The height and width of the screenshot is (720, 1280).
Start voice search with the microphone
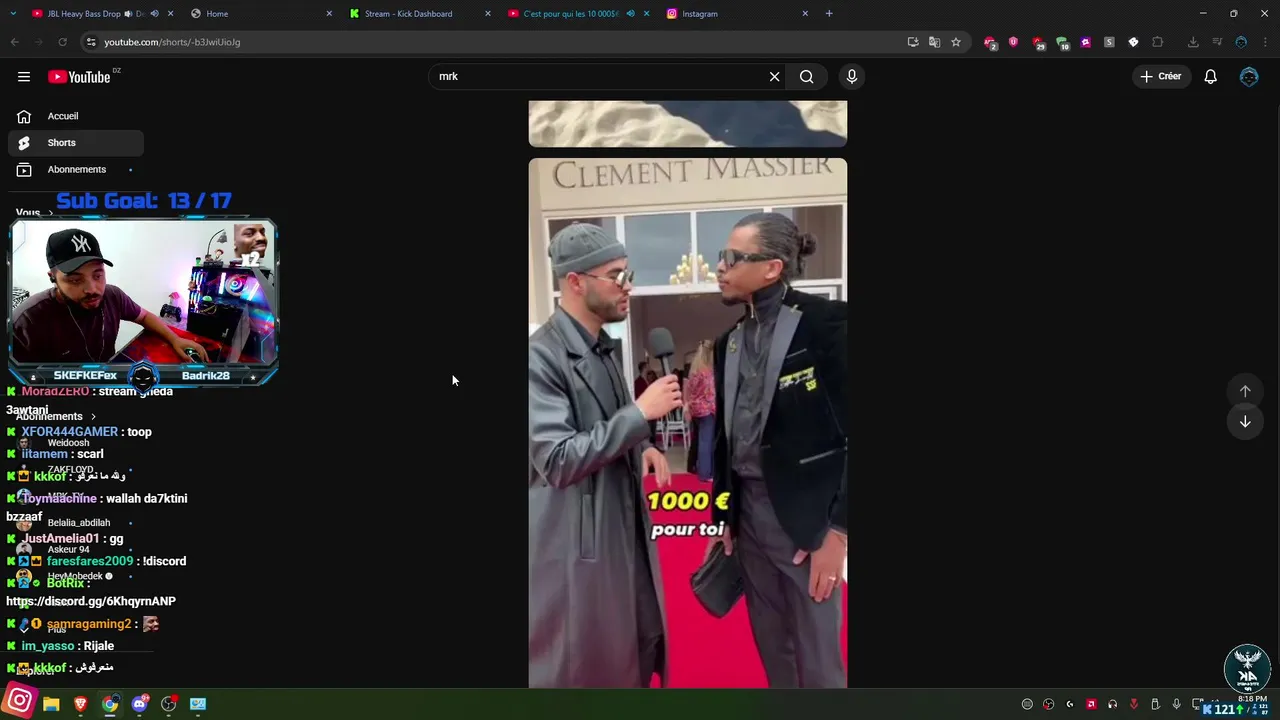click(x=852, y=77)
